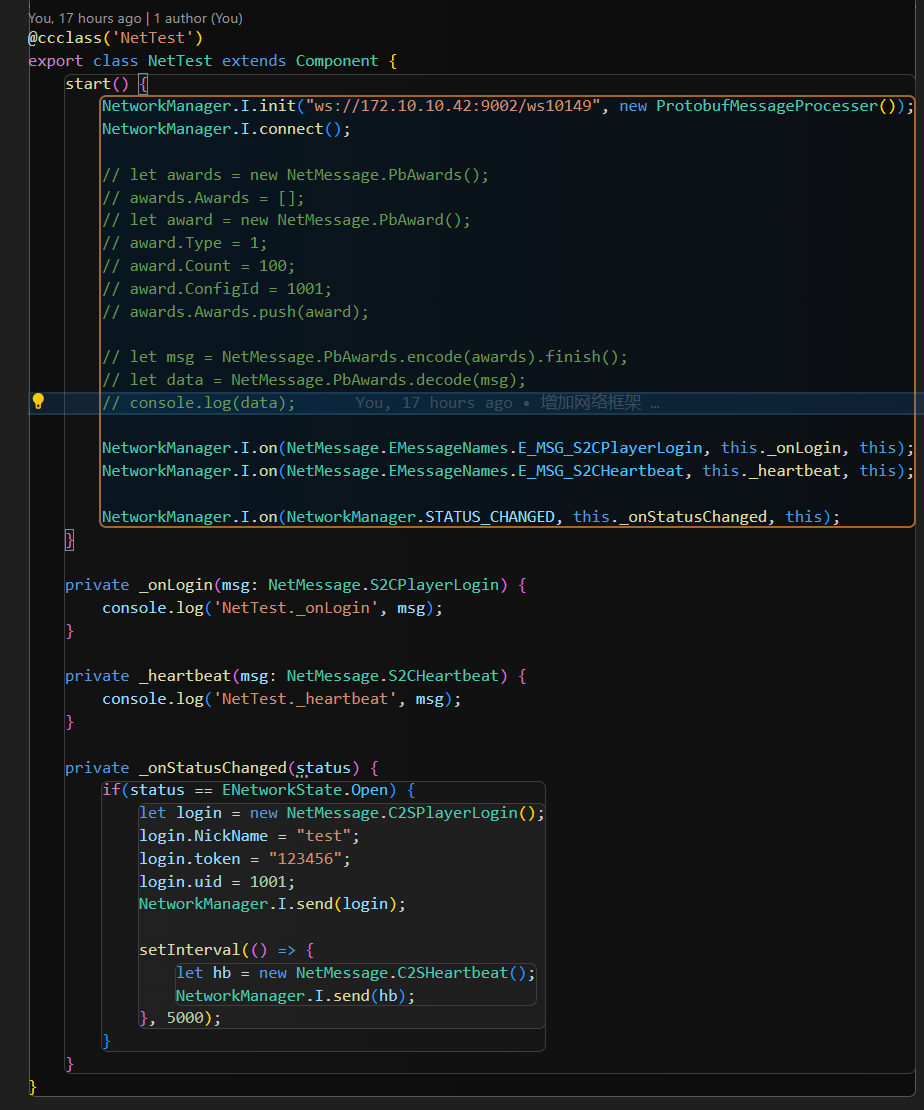Click the comment "// awards.Awards.push(award);"
This screenshot has height=1110, width=924.
[235, 312]
